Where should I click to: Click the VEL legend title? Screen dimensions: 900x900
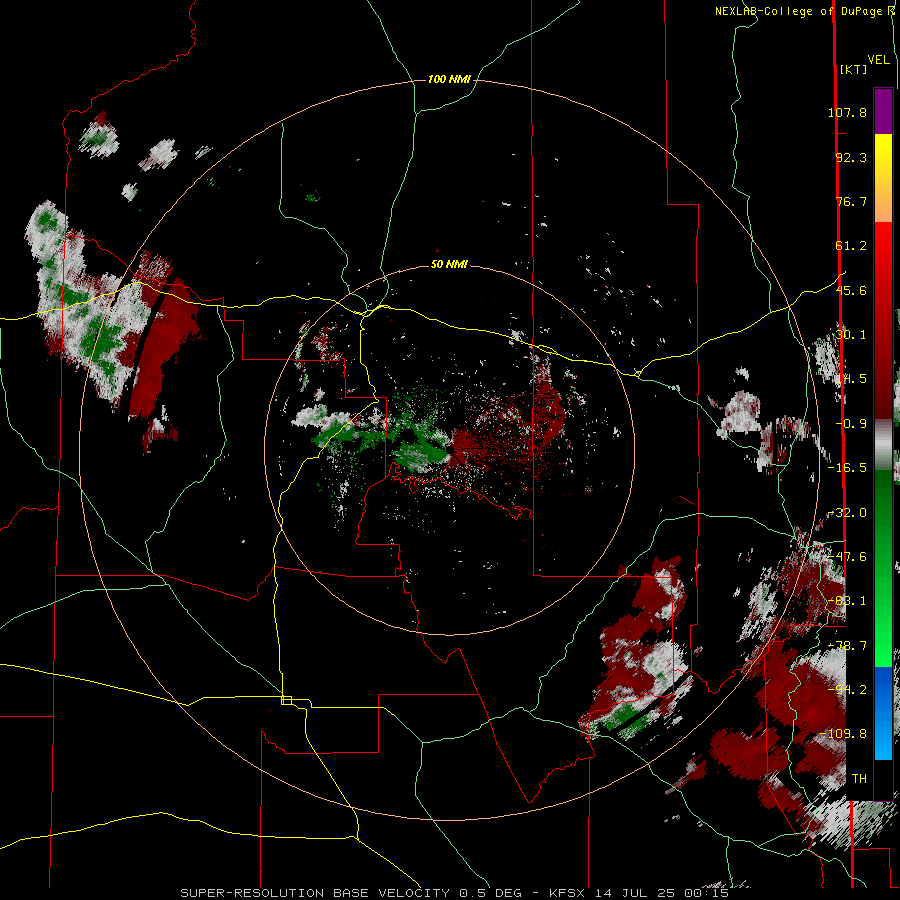[878, 60]
